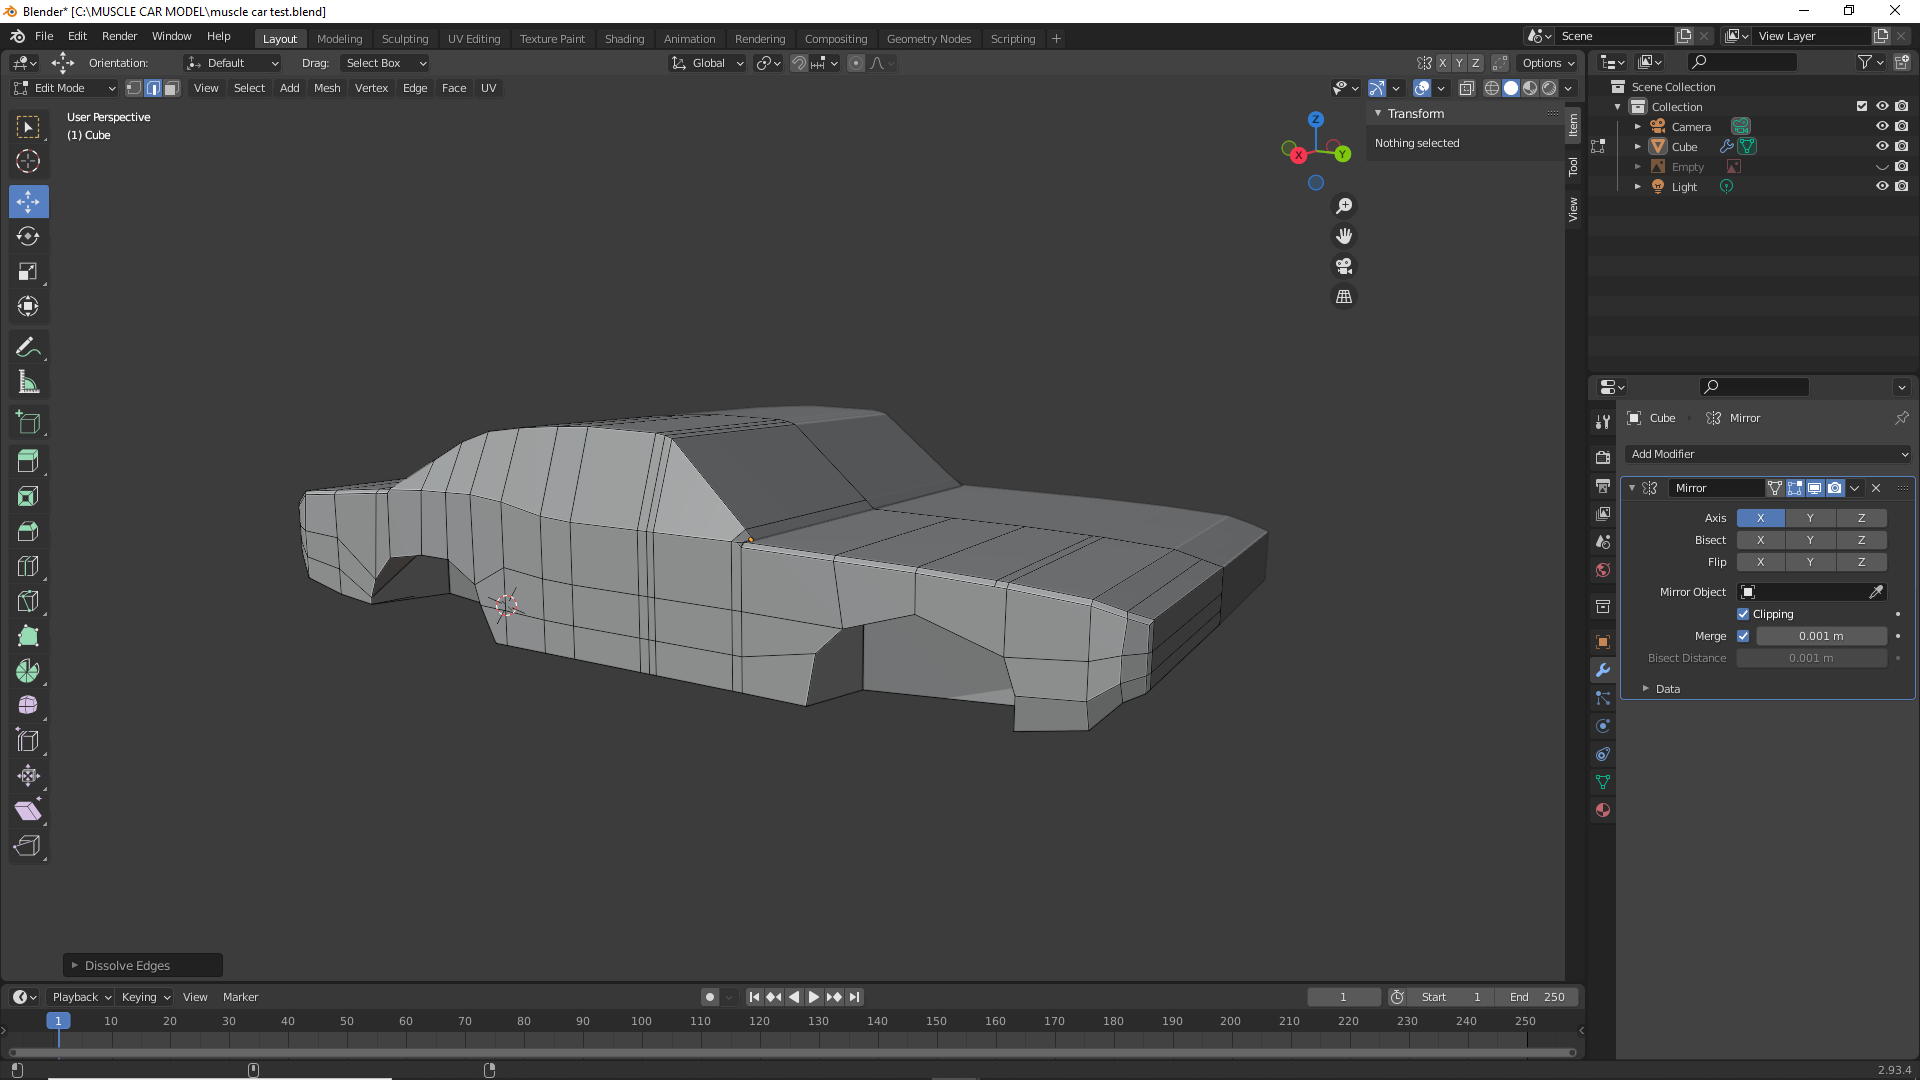Open the Mesh menu
Viewport: 1920px width, 1080px height.
pos(327,88)
